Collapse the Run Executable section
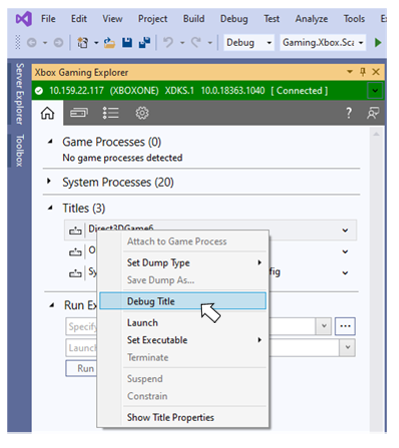 coord(52,305)
